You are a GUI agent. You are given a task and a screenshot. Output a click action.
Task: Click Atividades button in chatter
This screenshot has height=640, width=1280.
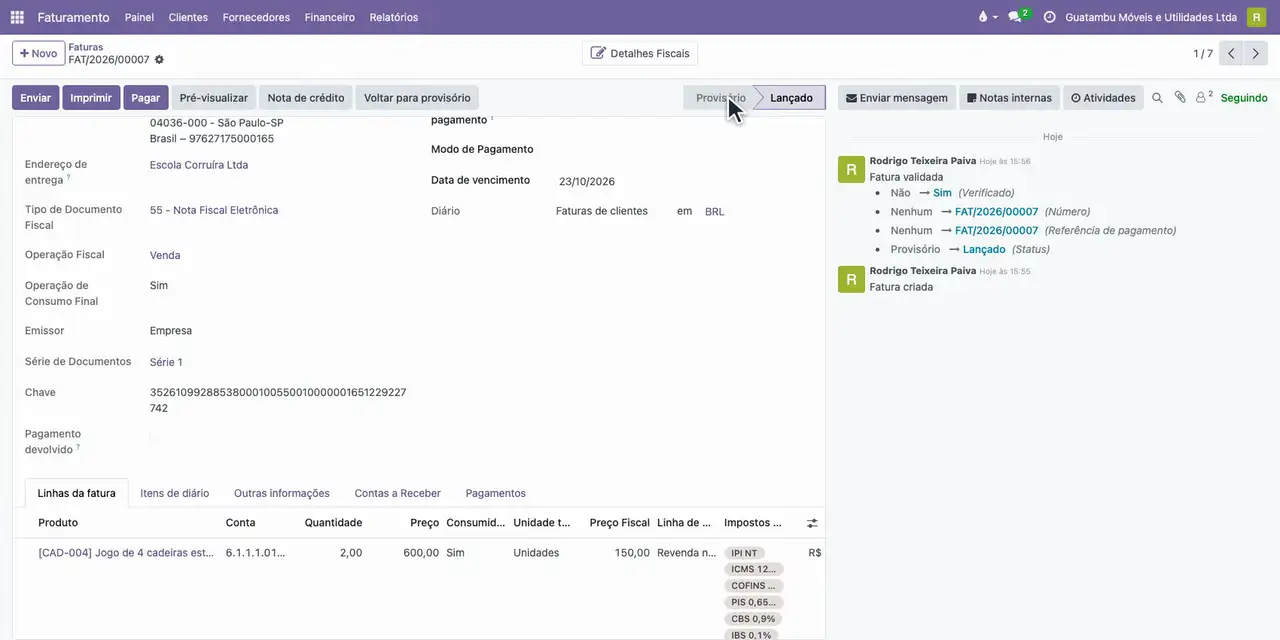[x=1103, y=98]
